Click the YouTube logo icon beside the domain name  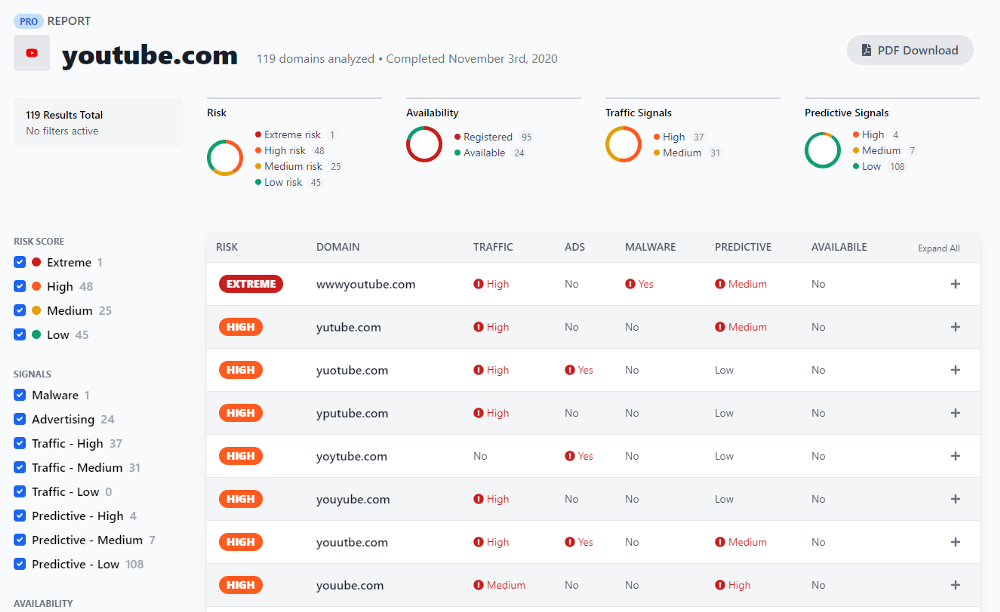coord(31,53)
